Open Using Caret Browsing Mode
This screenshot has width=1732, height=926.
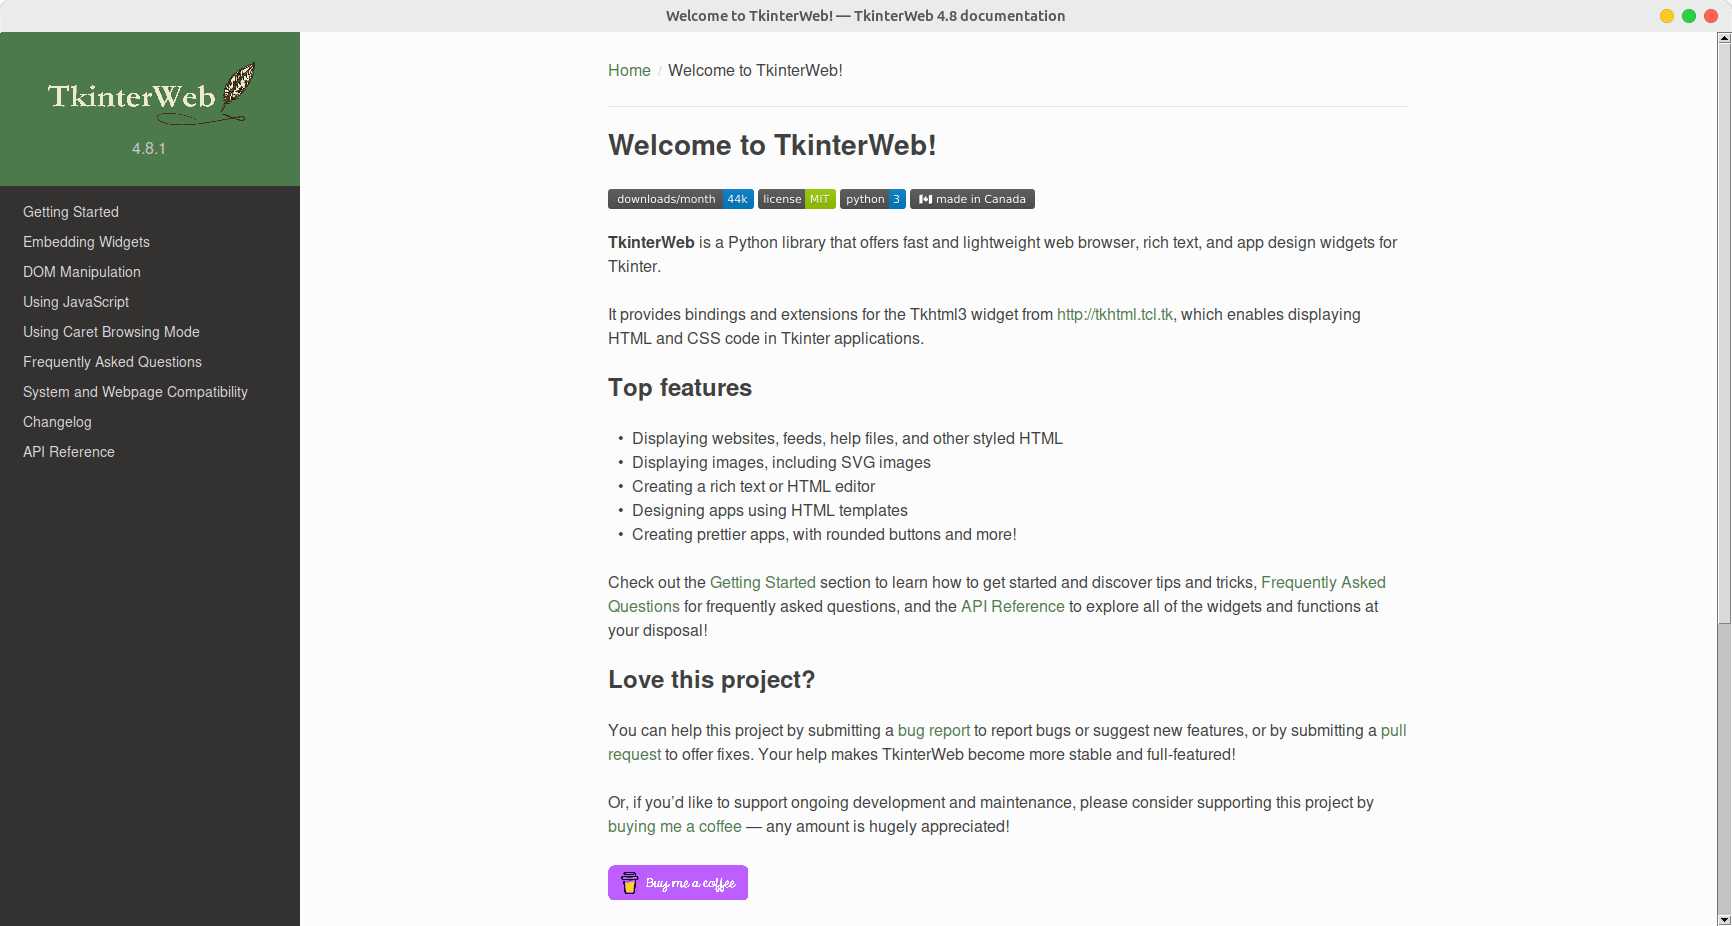coord(111,332)
